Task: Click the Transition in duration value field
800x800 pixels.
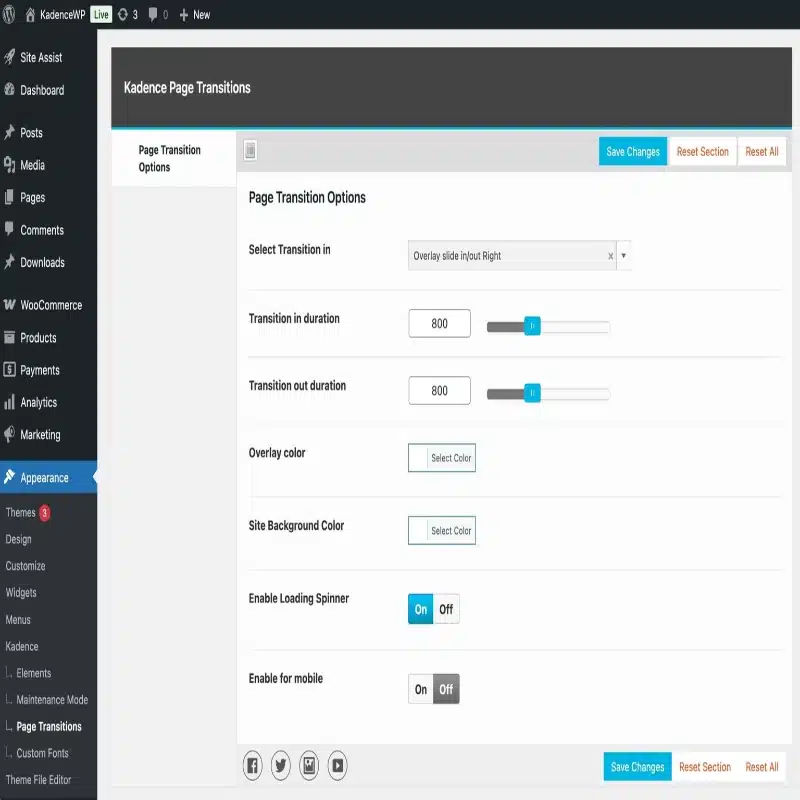Action: tap(439, 324)
